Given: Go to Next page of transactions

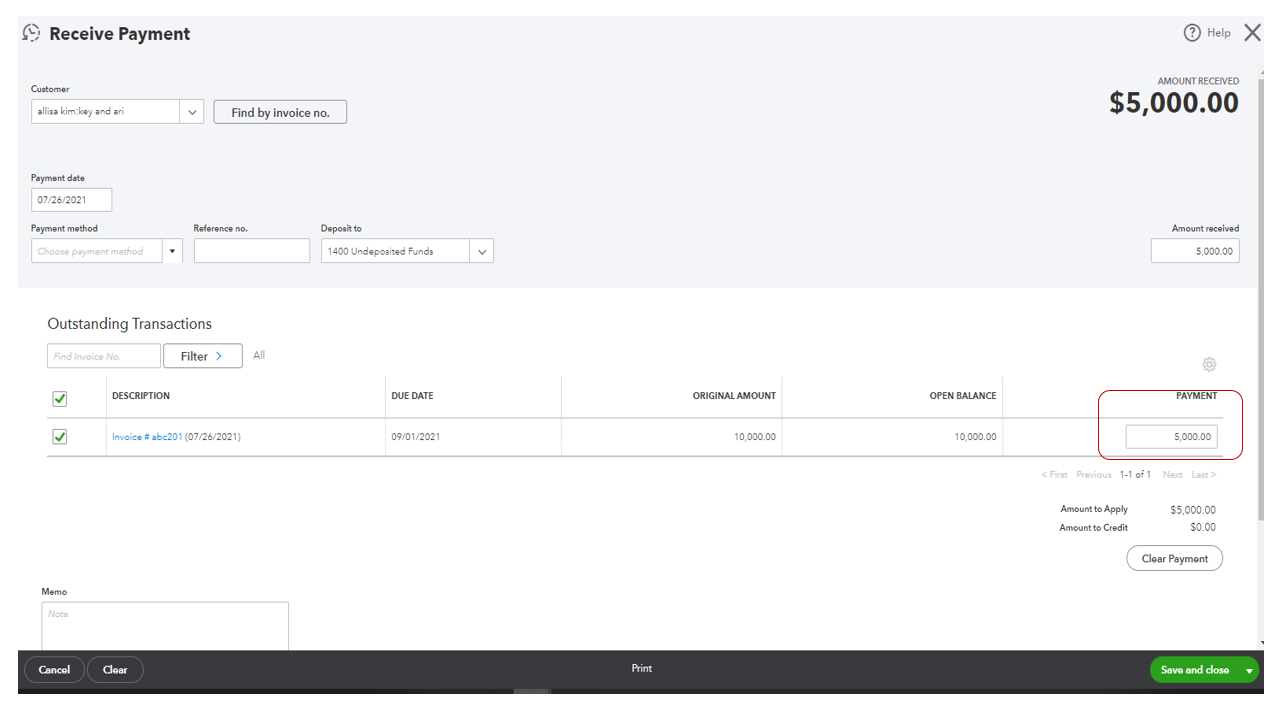Looking at the screenshot, I should 1173,475.
